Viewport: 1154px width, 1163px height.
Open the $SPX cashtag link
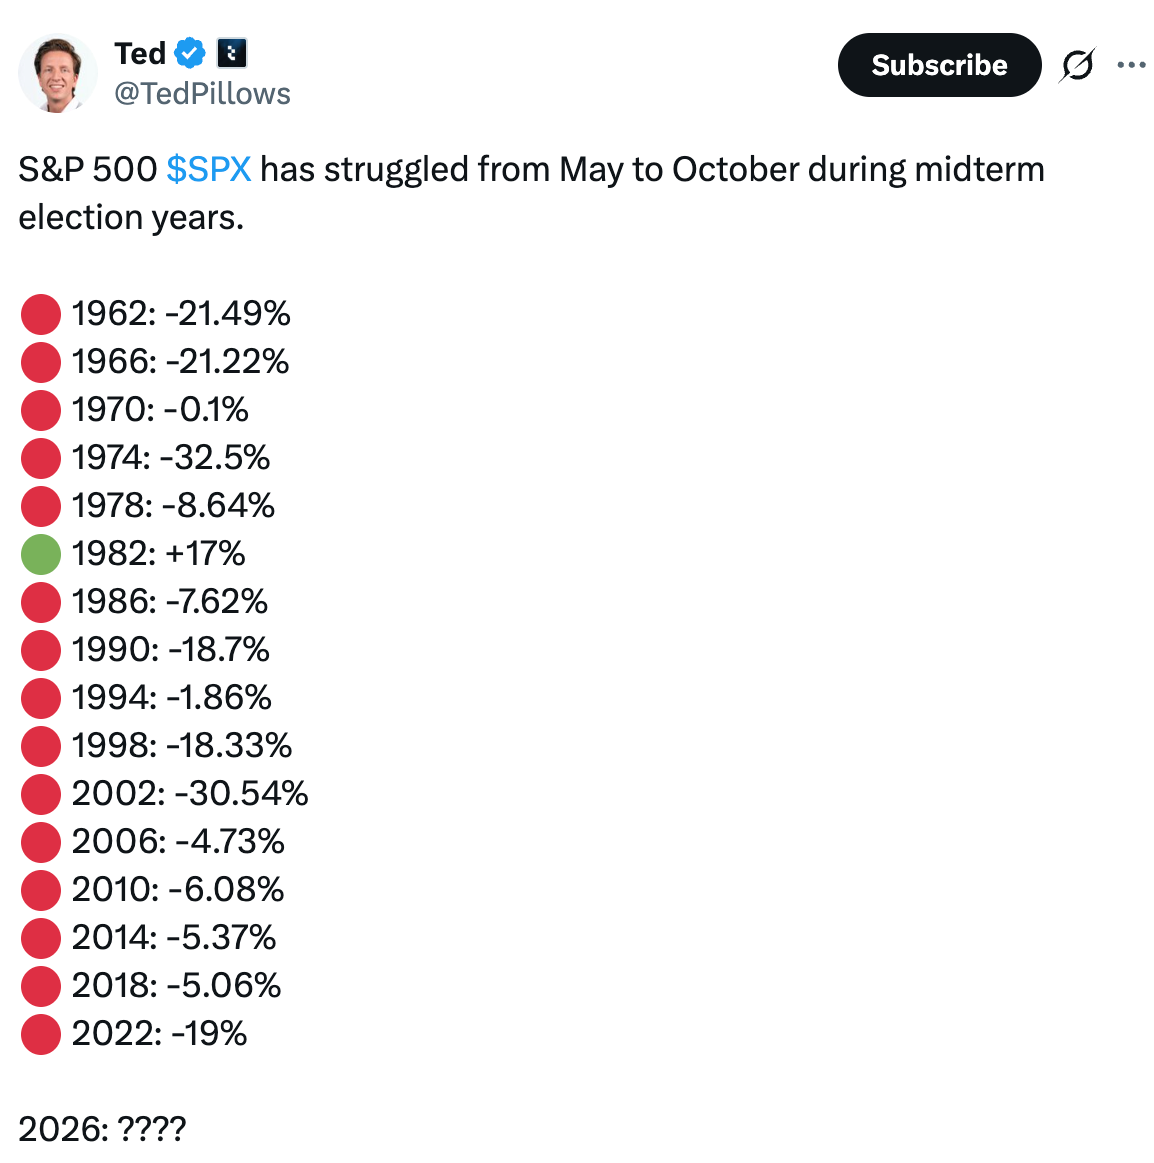coord(208,170)
